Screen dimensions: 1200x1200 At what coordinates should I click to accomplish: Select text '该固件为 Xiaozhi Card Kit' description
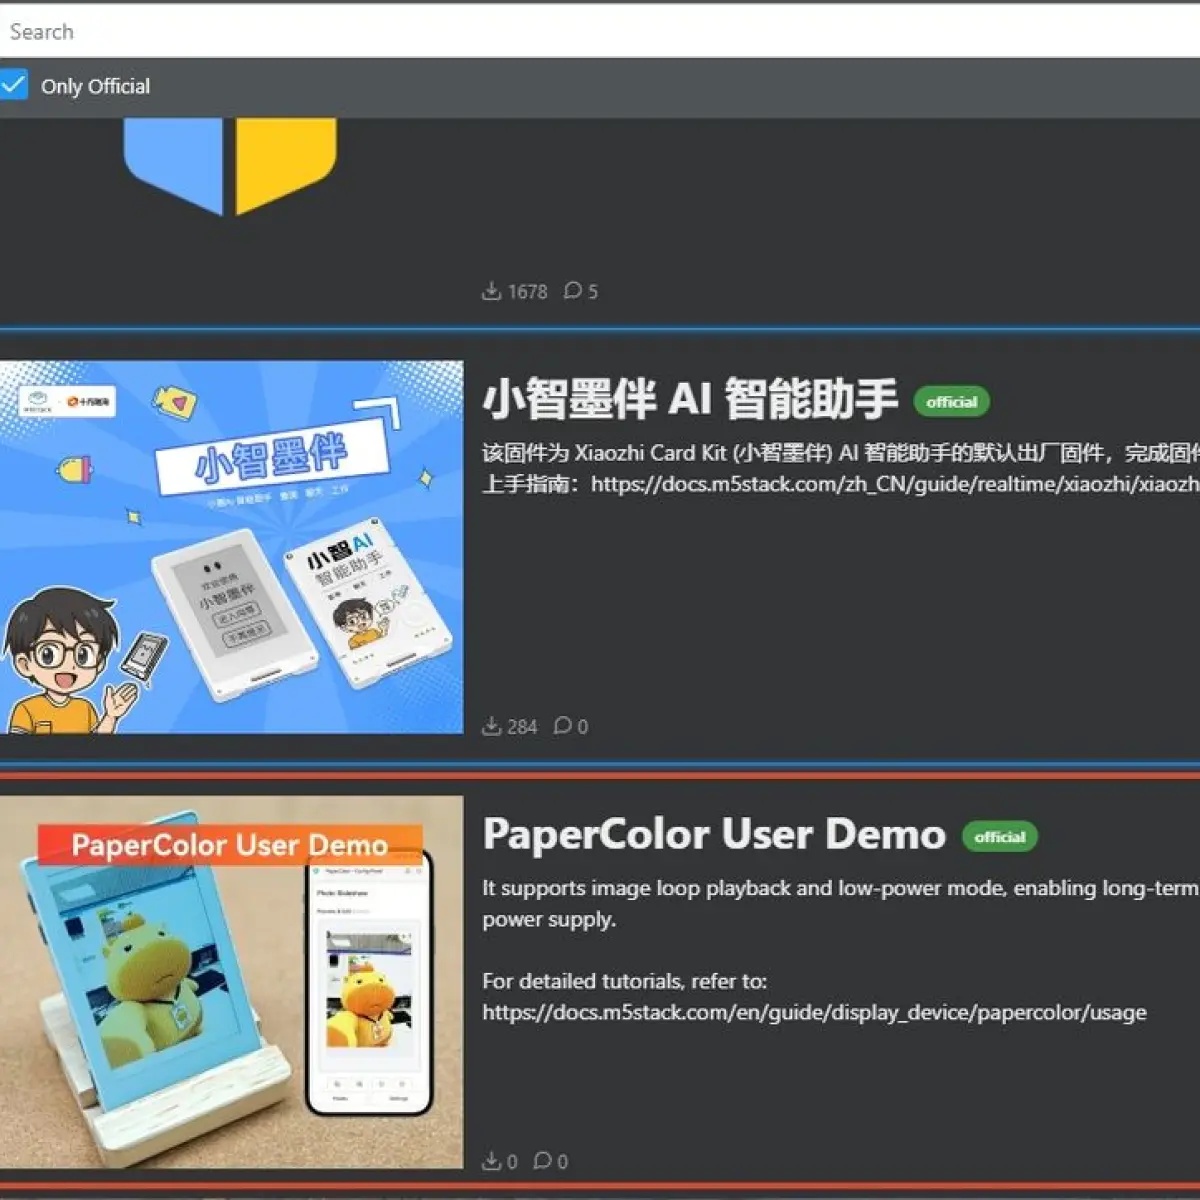point(604,453)
